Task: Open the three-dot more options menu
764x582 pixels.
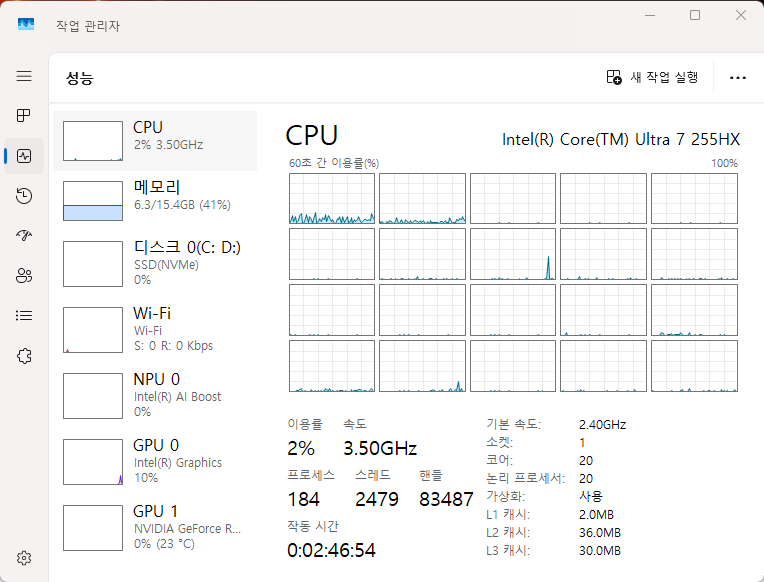Action: [738, 77]
